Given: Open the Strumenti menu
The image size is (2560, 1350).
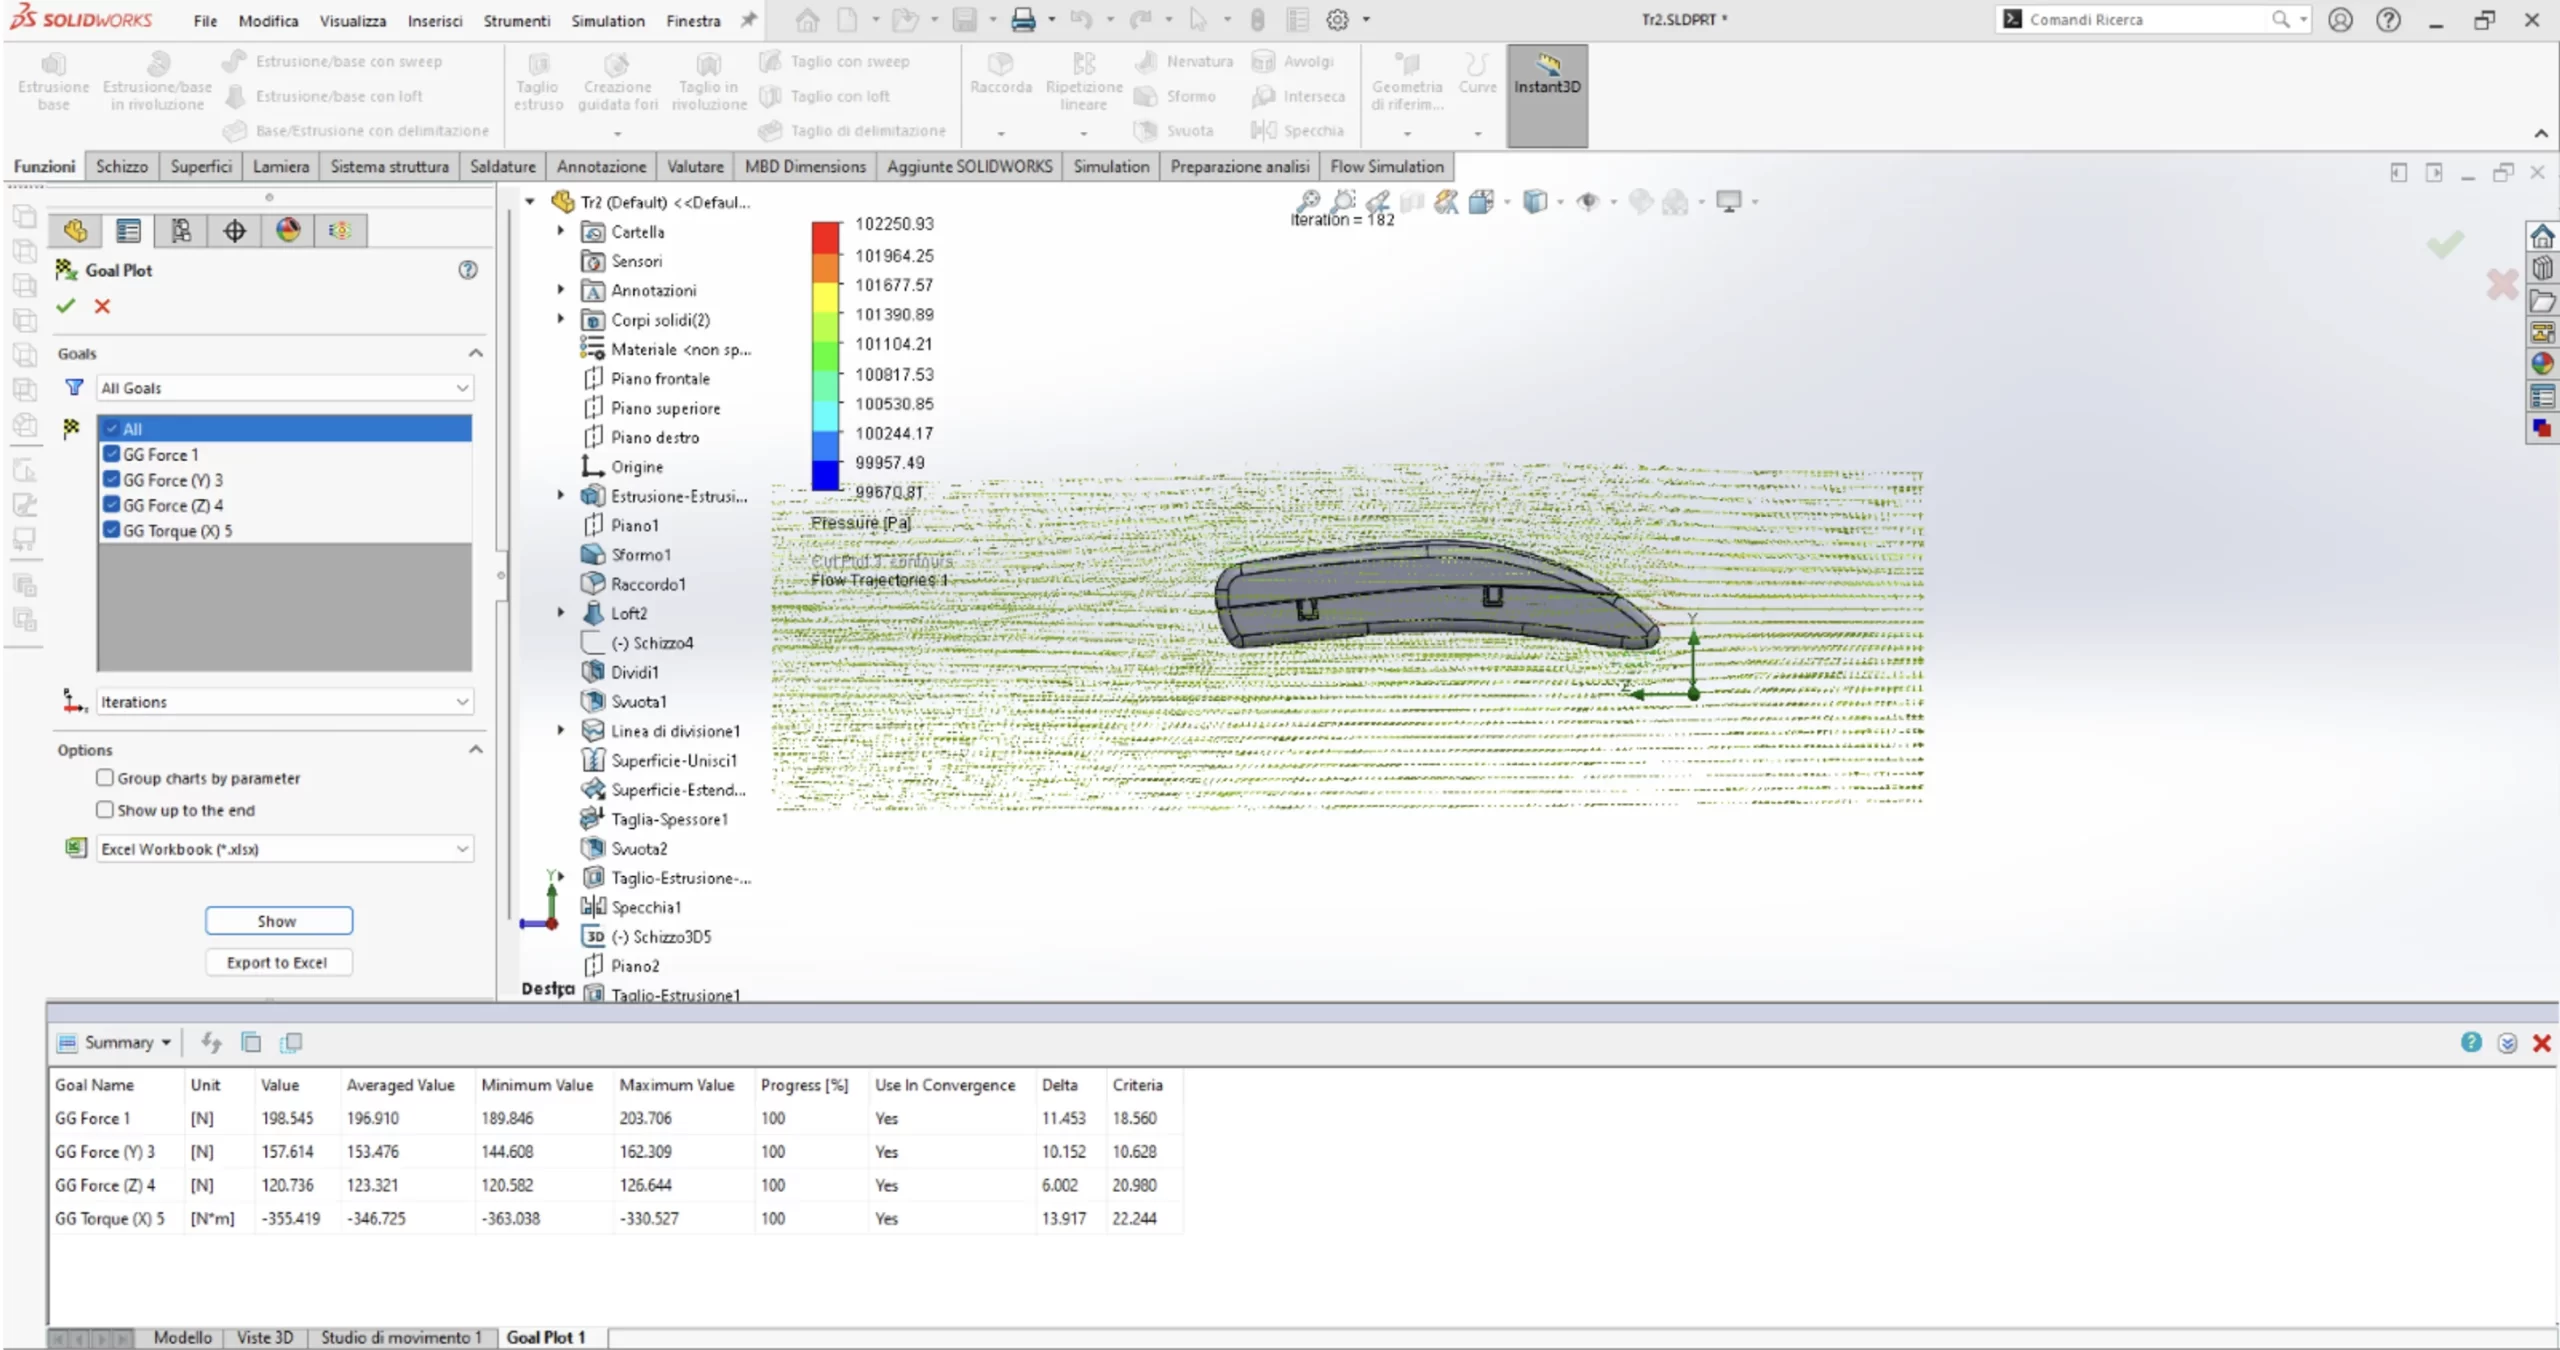Looking at the screenshot, I should 516,20.
